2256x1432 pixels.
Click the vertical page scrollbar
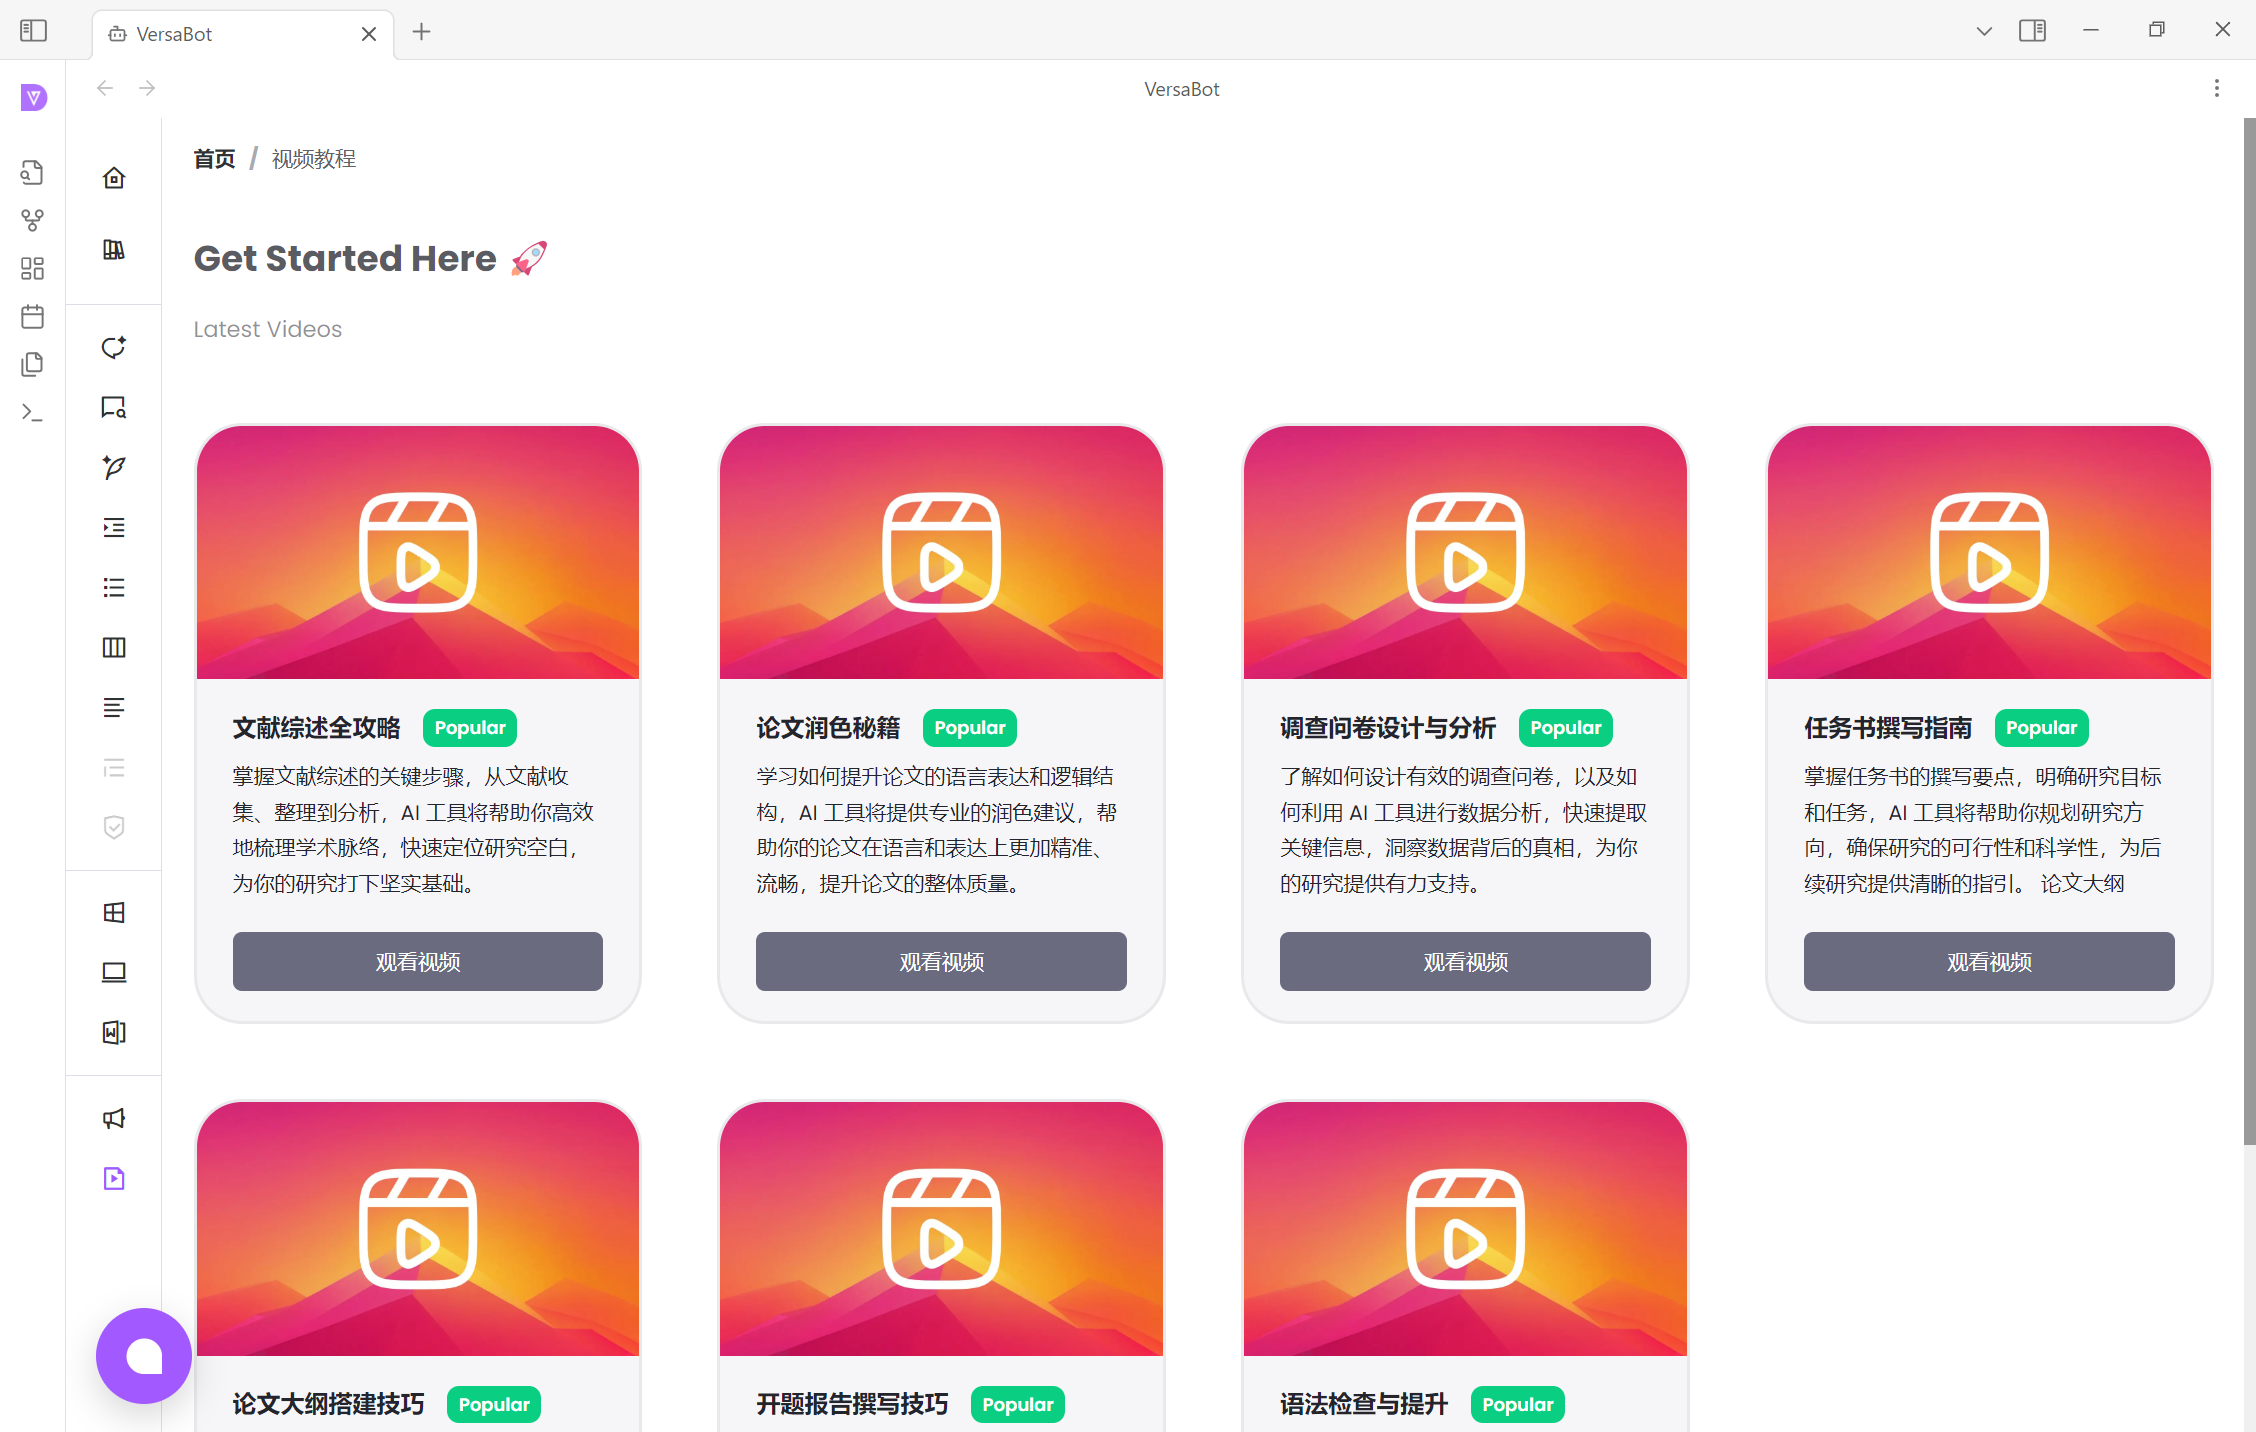[2249, 630]
